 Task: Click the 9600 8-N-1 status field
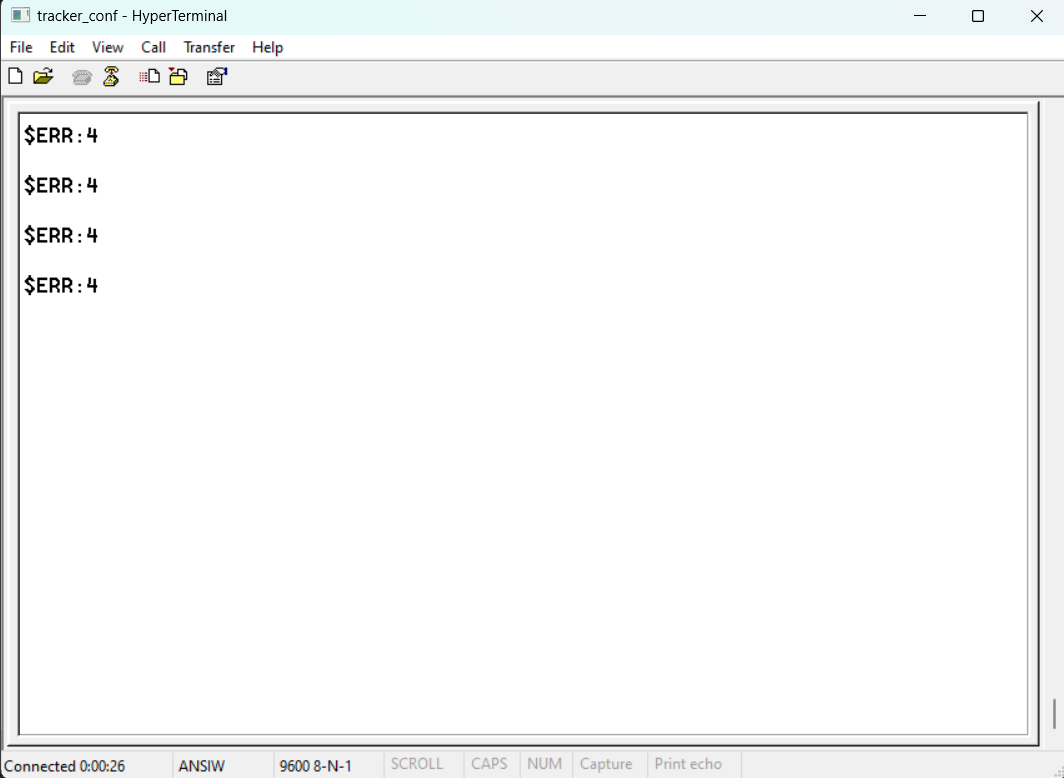coord(315,766)
